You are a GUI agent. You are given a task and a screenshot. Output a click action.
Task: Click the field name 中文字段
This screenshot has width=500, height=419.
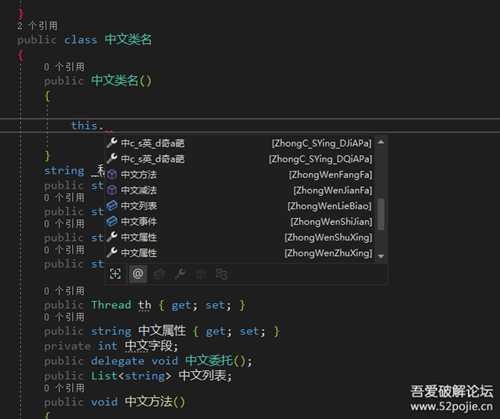click(x=149, y=345)
